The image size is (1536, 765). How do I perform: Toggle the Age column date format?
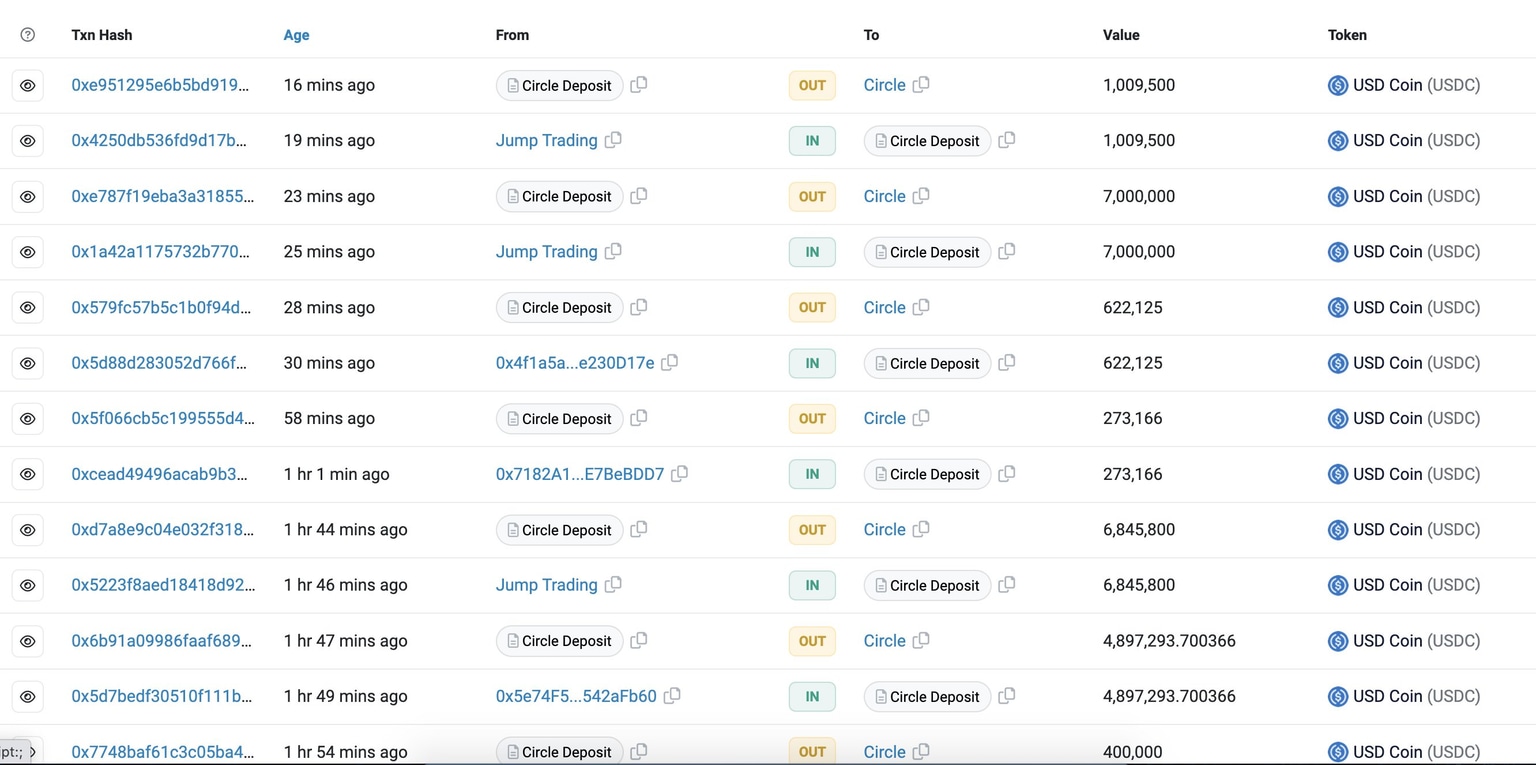click(296, 35)
